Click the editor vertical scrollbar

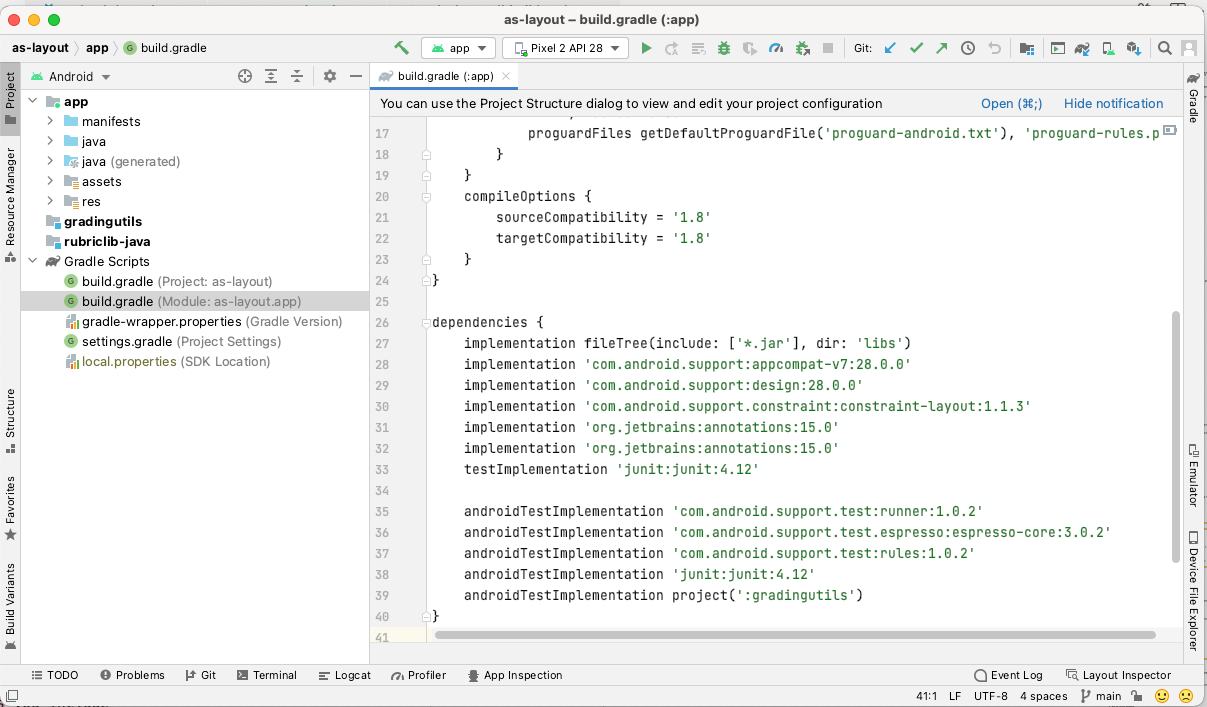click(1175, 436)
